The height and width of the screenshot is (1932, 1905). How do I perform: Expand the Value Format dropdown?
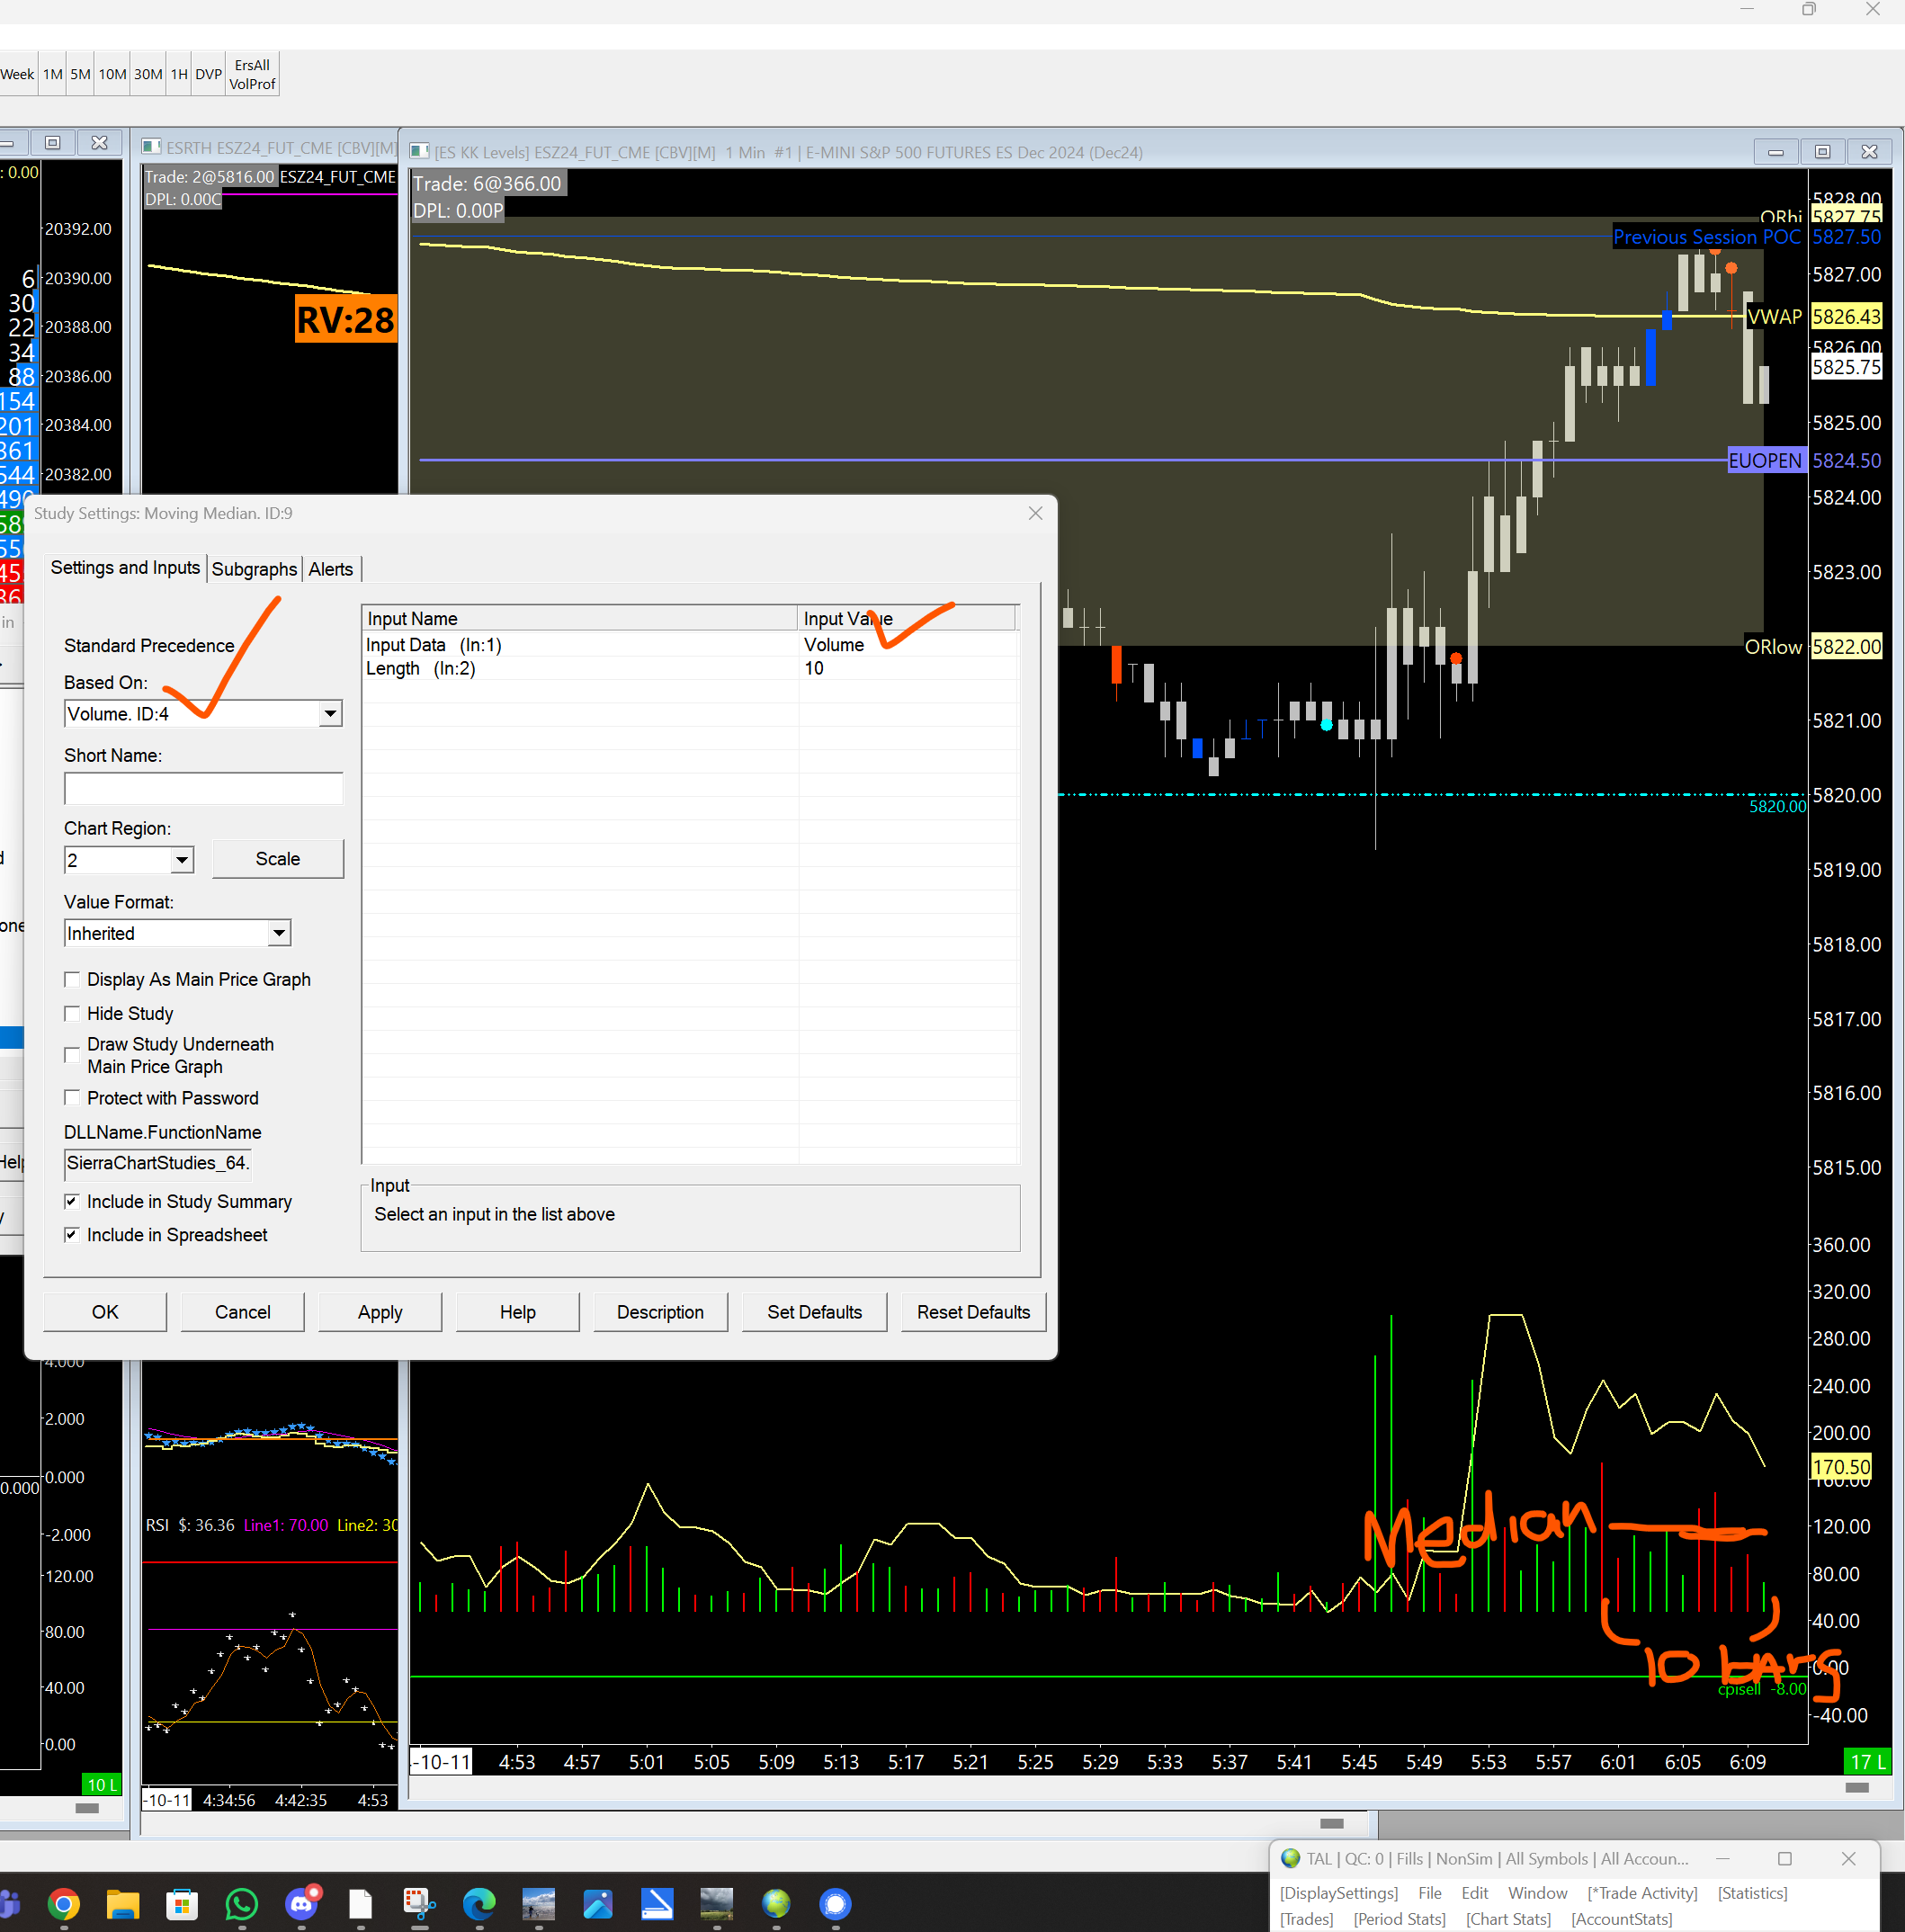279,934
